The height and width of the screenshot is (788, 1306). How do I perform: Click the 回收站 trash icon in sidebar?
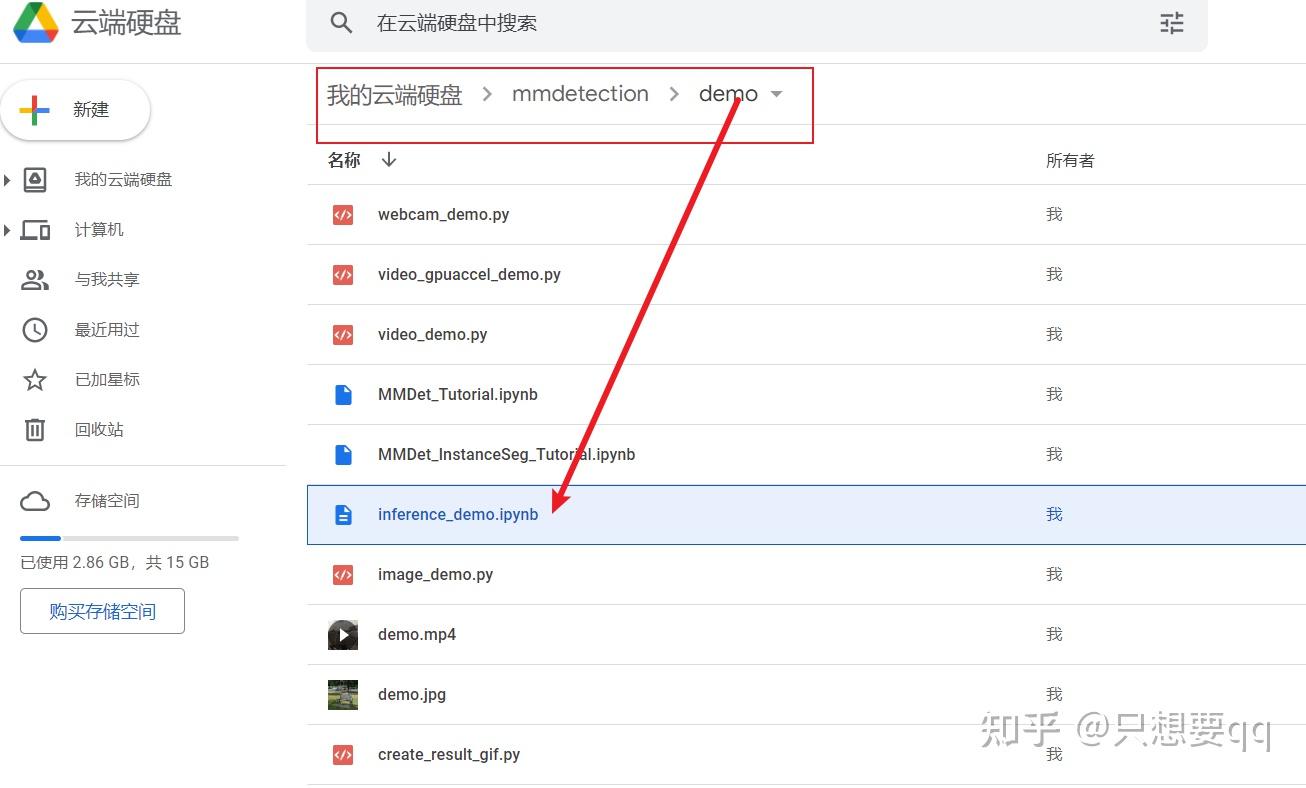[35, 429]
